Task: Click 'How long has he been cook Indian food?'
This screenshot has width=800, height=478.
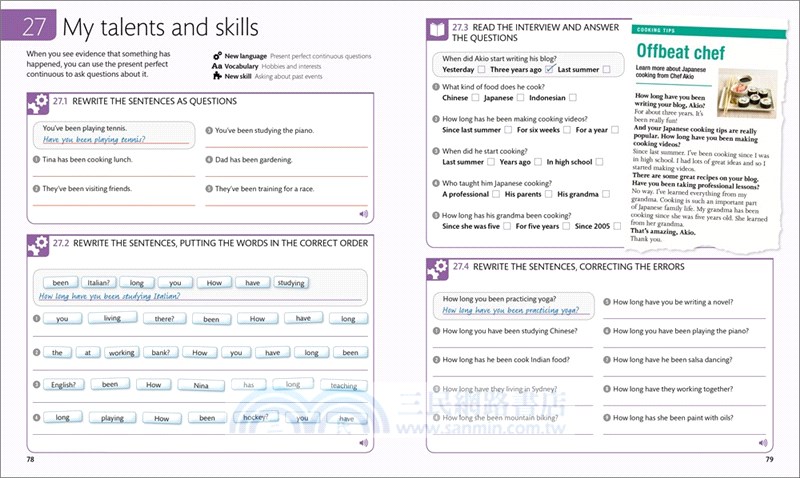Action: click(506, 360)
